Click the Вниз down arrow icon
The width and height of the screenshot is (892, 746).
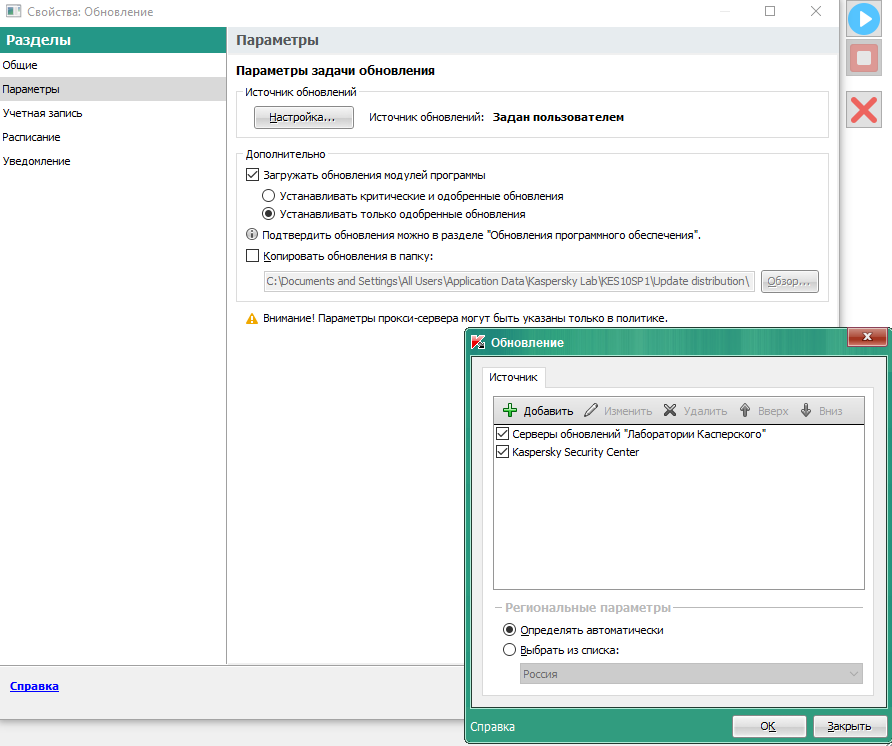pyautogui.click(x=806, y=411)
